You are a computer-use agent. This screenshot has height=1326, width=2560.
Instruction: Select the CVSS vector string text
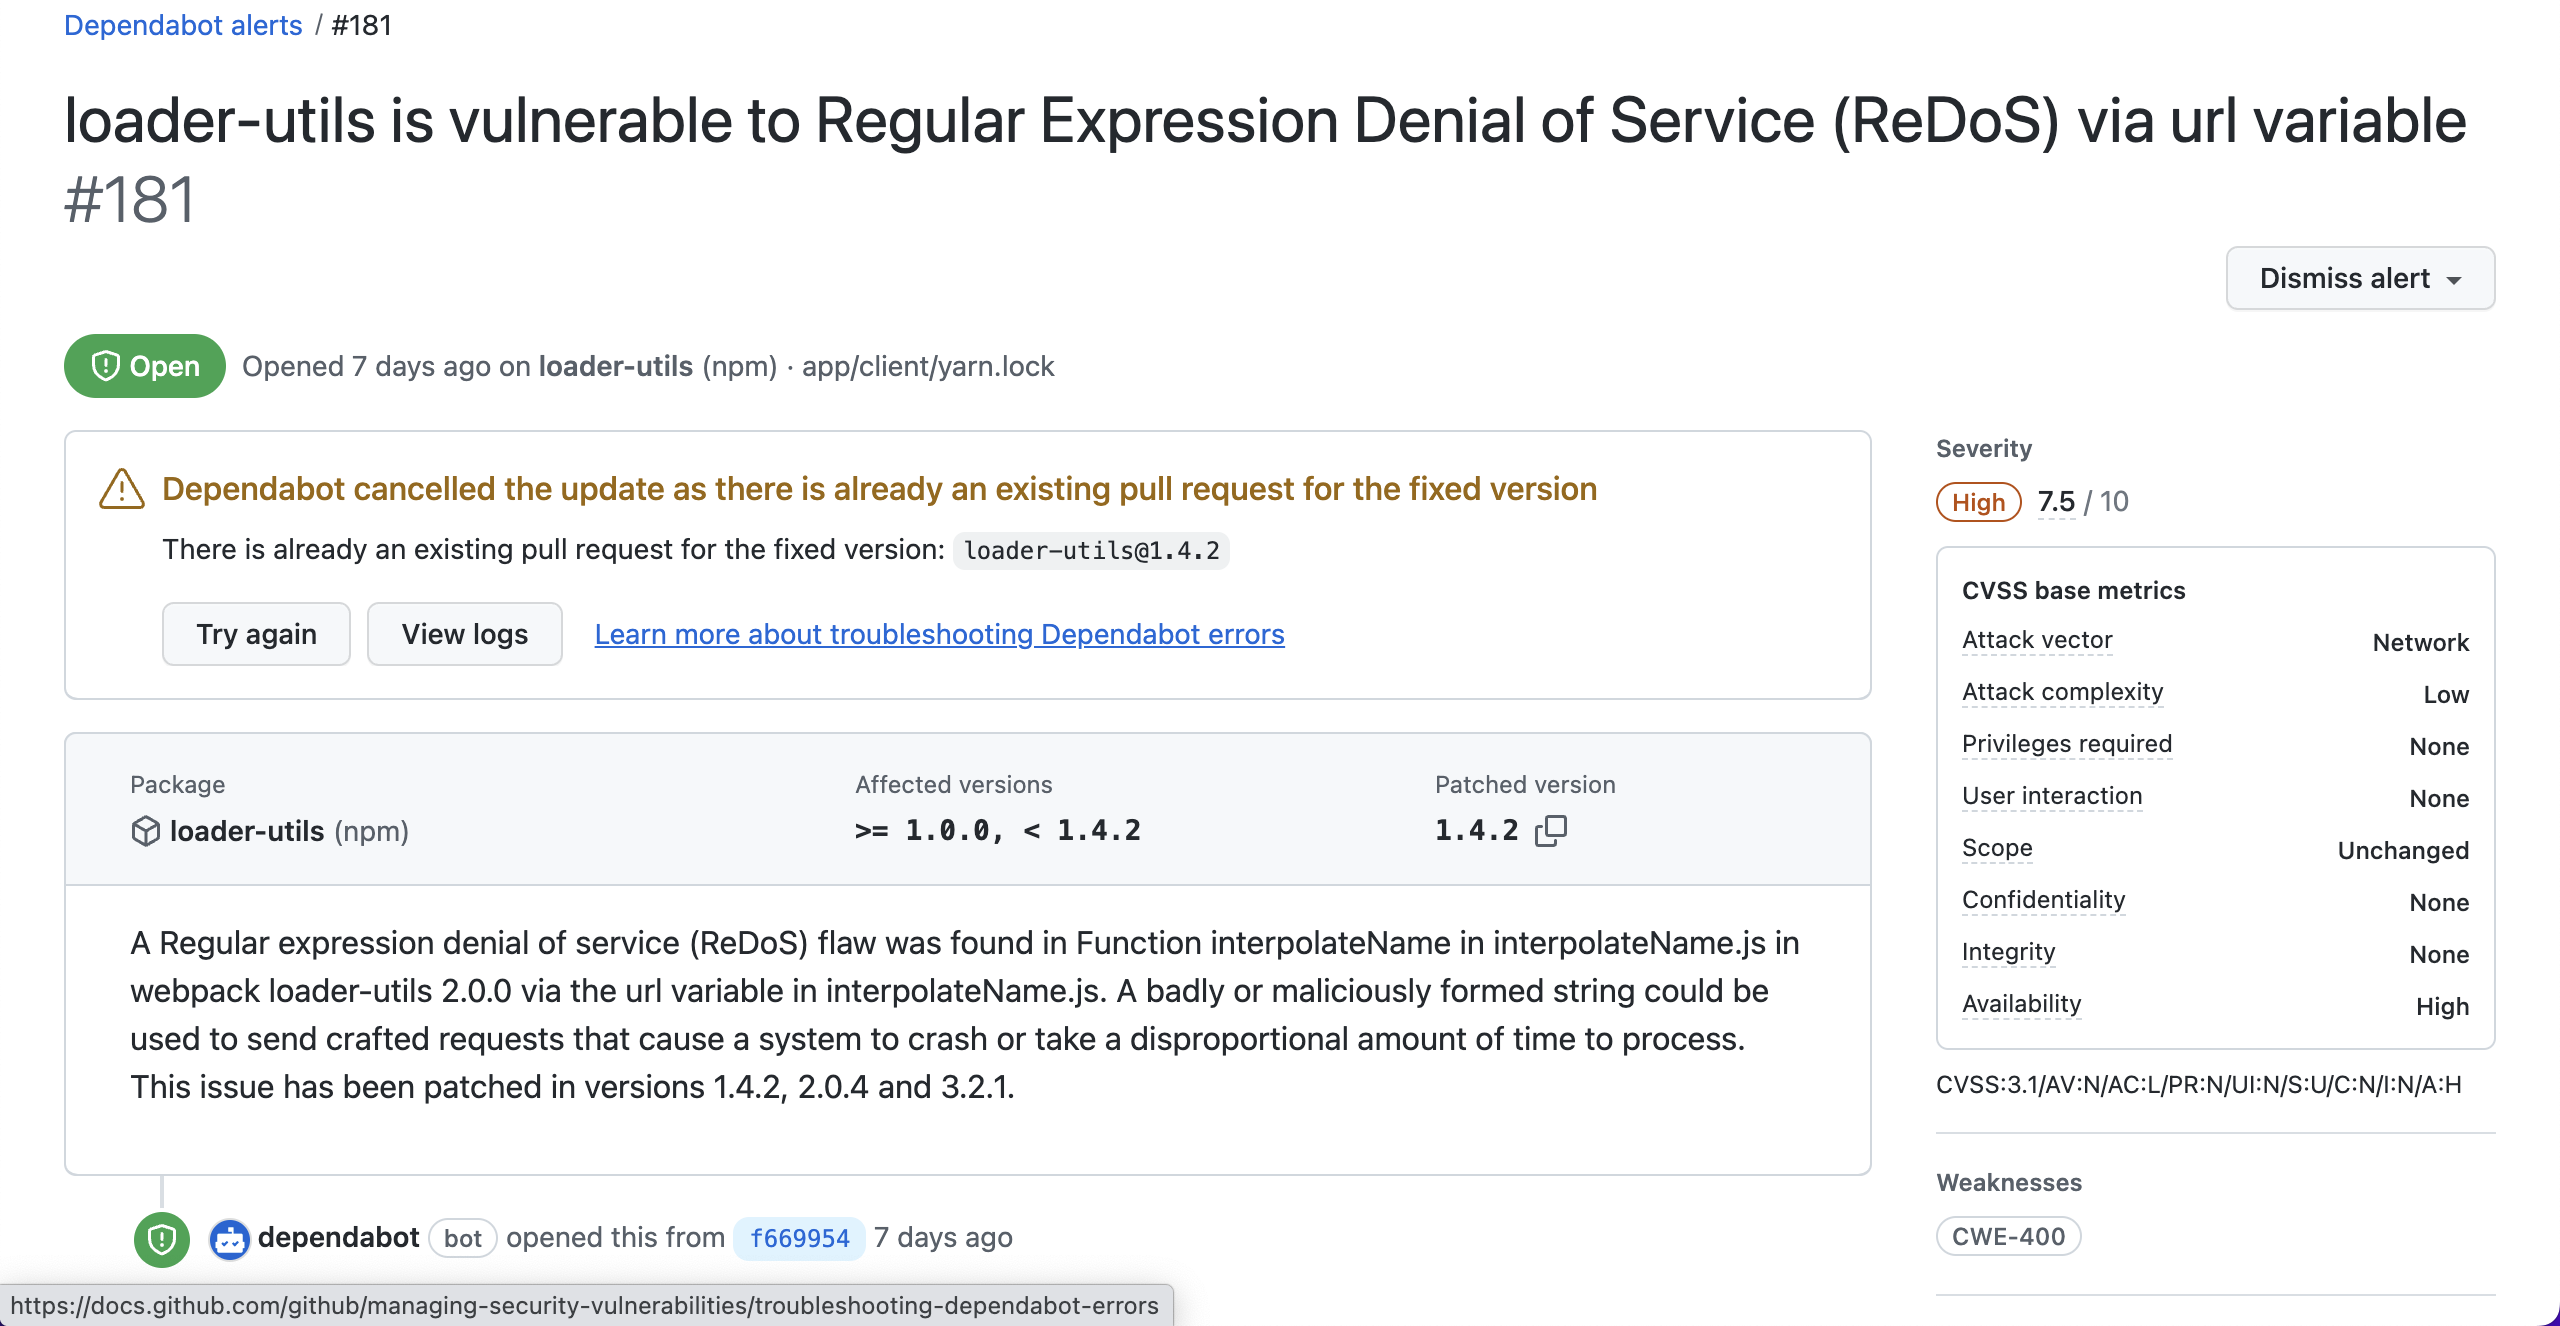coord(2199,1085)
